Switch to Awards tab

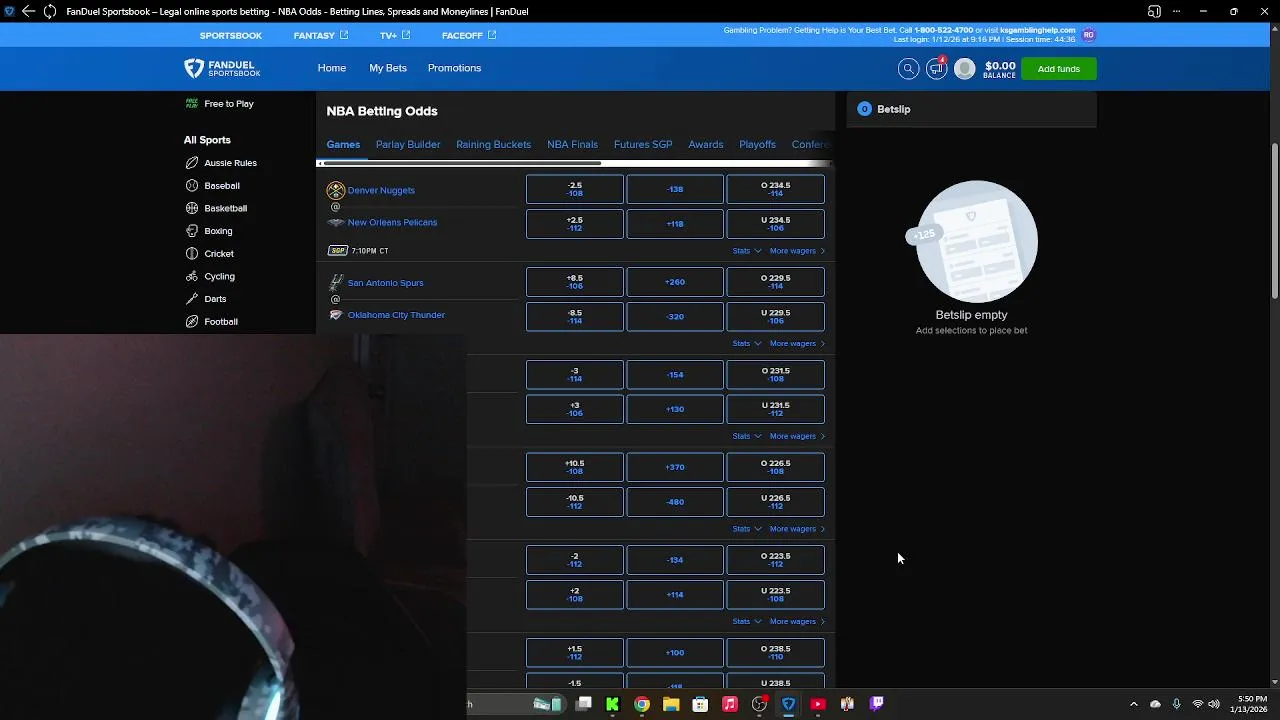[x=706, y=144]
